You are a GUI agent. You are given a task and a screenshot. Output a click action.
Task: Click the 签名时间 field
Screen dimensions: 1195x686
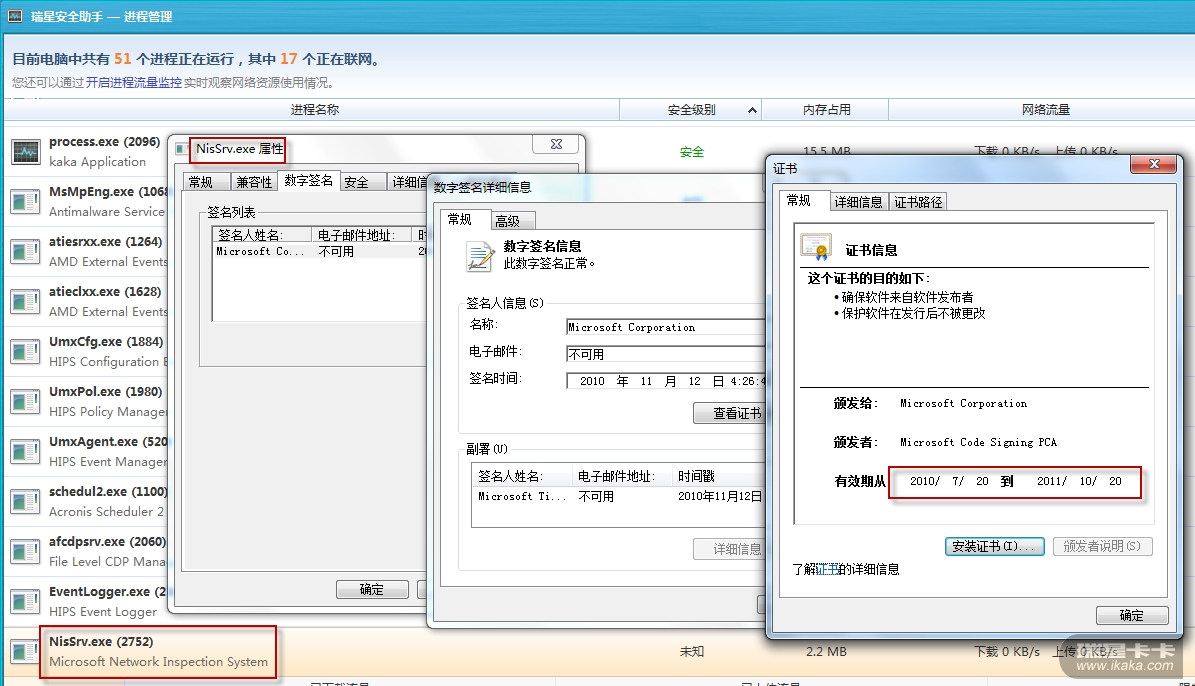pyautogui.click(x=665, y=381)
